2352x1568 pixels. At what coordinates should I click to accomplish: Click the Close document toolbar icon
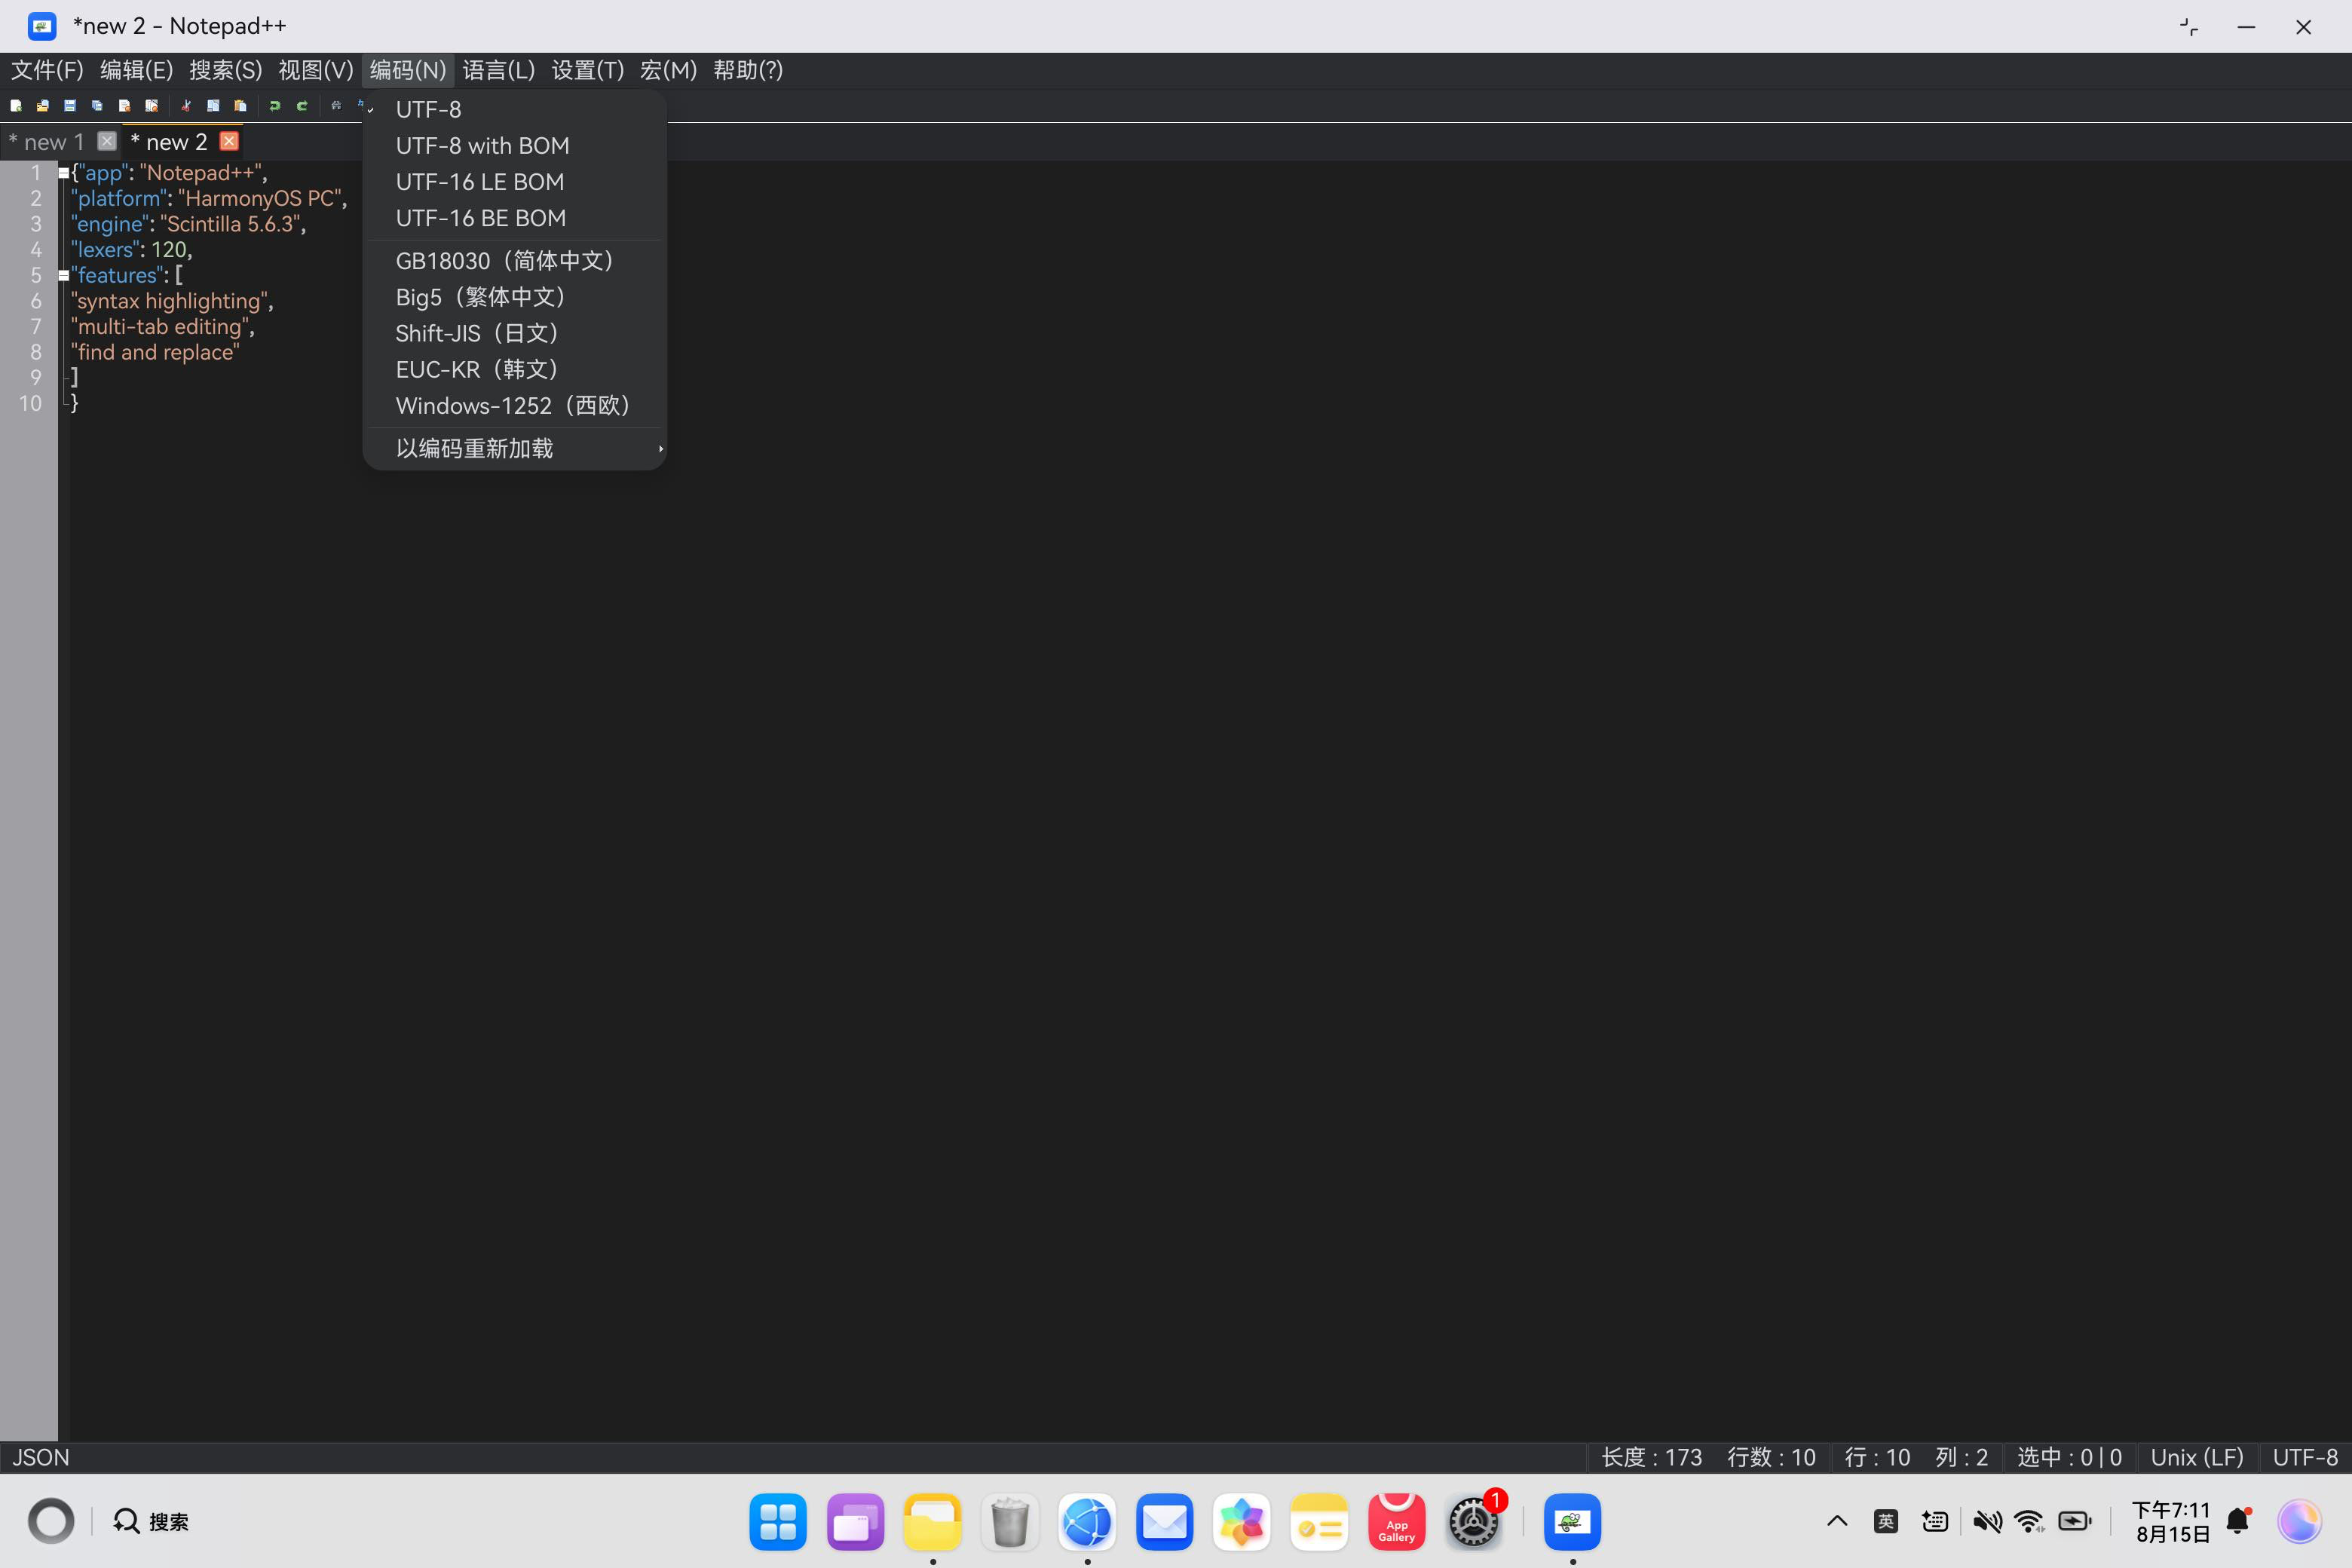124,105
